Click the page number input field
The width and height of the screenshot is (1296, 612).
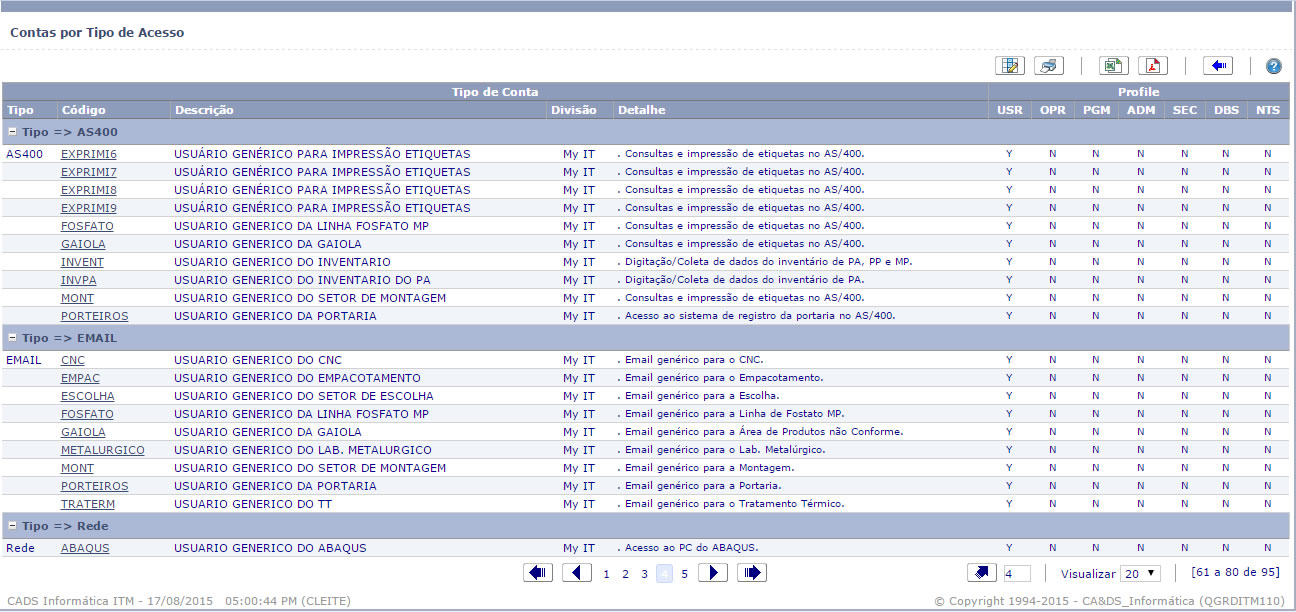click(1016, 574)
